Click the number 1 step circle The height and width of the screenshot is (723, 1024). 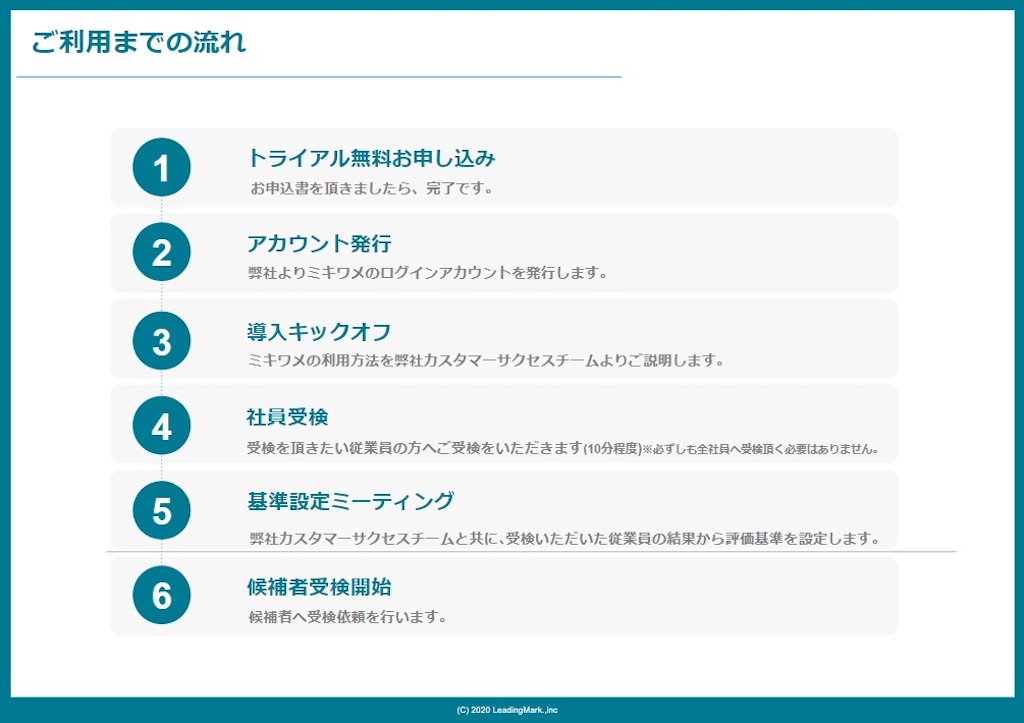[x=161, y=167]
